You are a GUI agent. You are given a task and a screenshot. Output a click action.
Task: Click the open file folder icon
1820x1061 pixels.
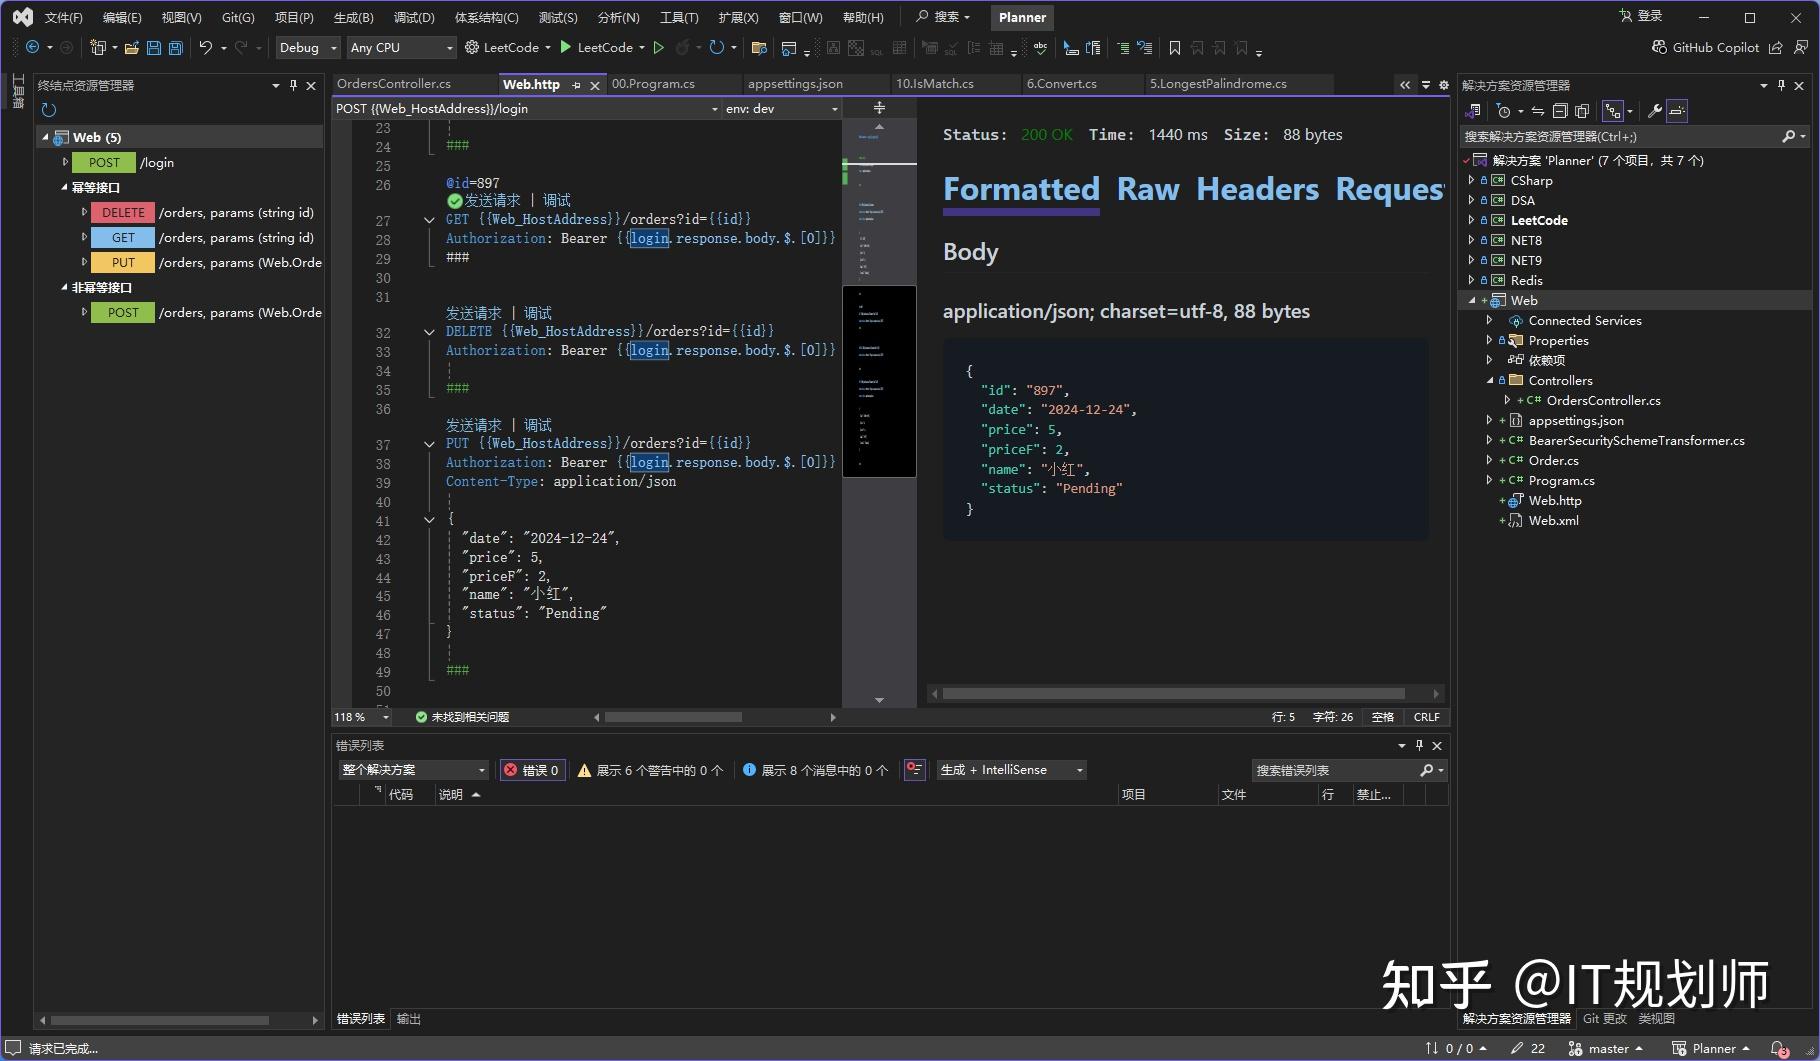(x=131, y=47)
